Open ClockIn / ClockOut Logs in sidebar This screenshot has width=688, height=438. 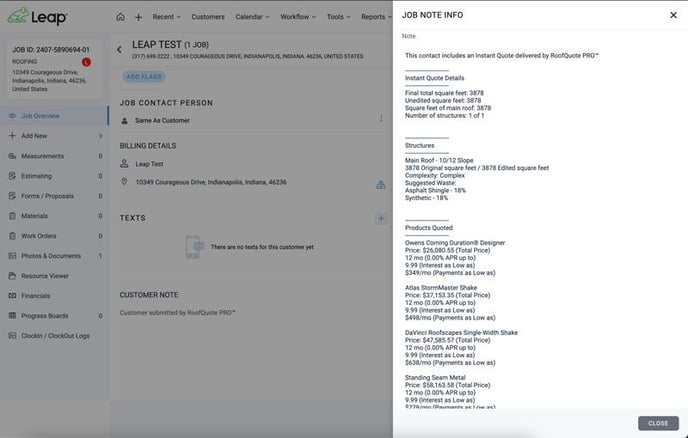click(54, 336)
